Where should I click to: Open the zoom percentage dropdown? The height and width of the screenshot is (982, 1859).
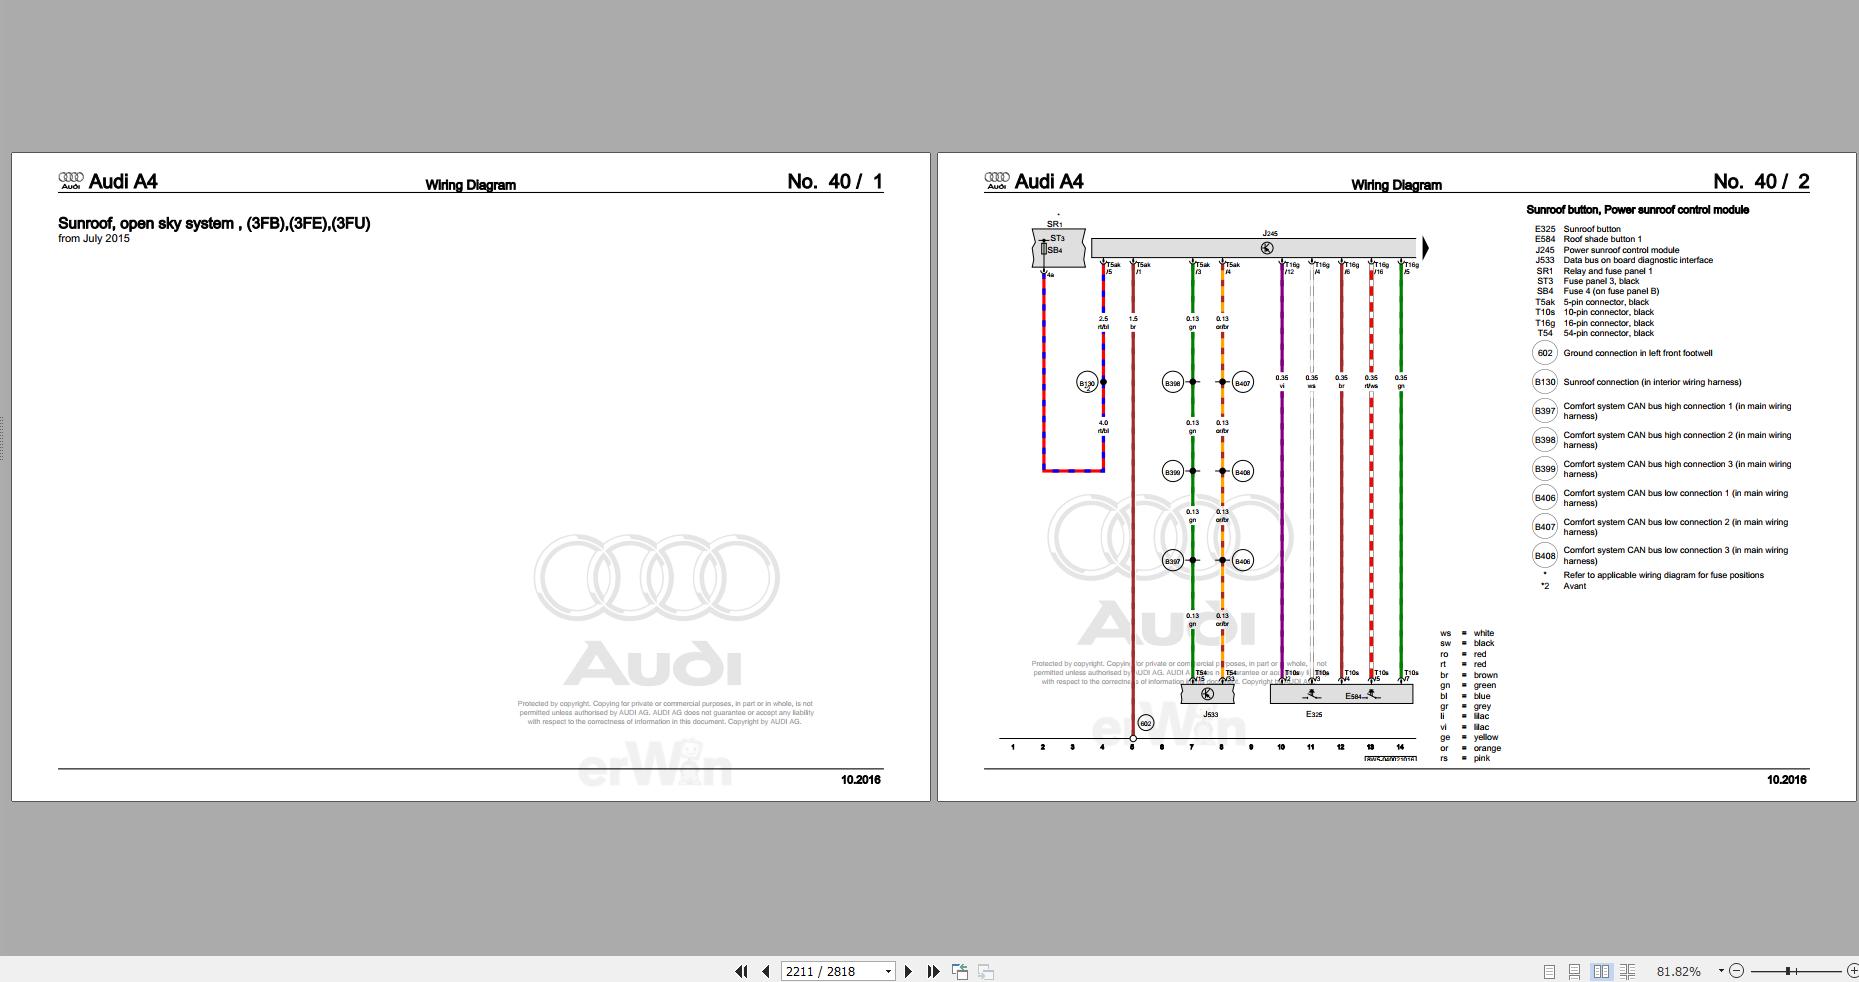(1721, 971)
